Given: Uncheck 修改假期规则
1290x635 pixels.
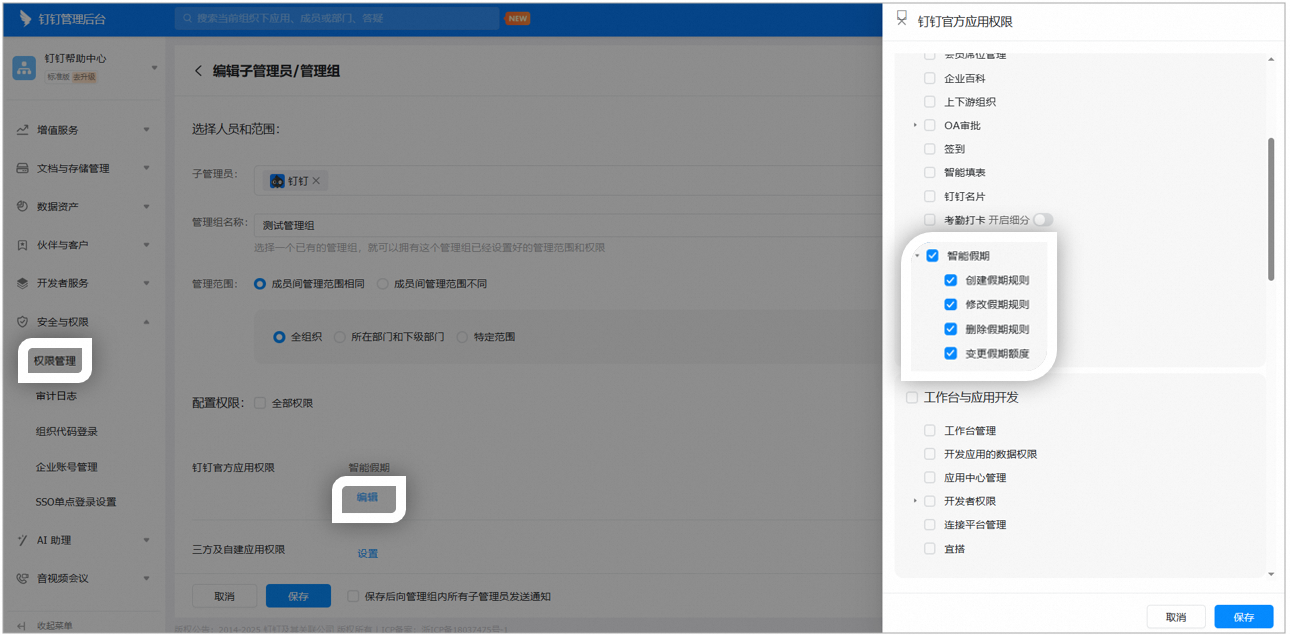Looking at the screenshot, I should pos(951,305).
